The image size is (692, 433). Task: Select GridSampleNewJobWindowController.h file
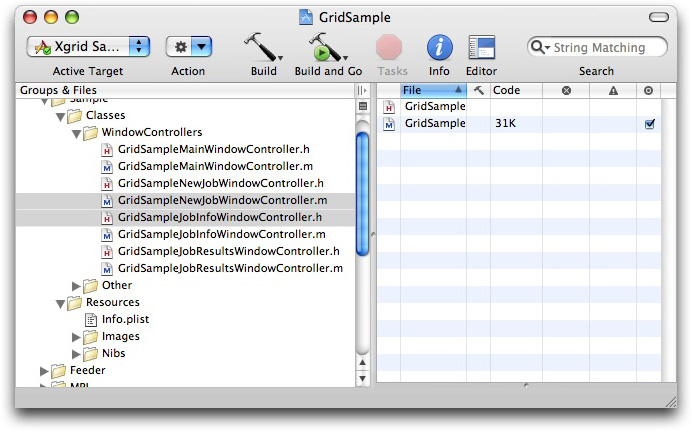pyautogui.click(x=221, y=183)
